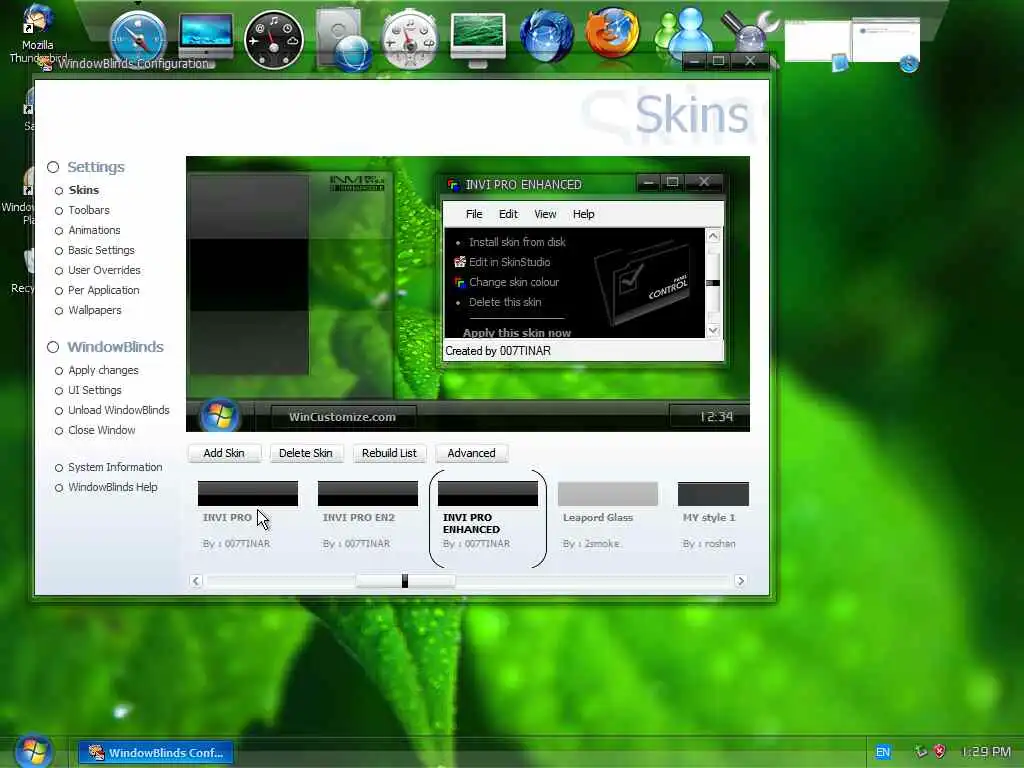
Task: Click Change skin colour icon in preview
Action: coord(460,282)
